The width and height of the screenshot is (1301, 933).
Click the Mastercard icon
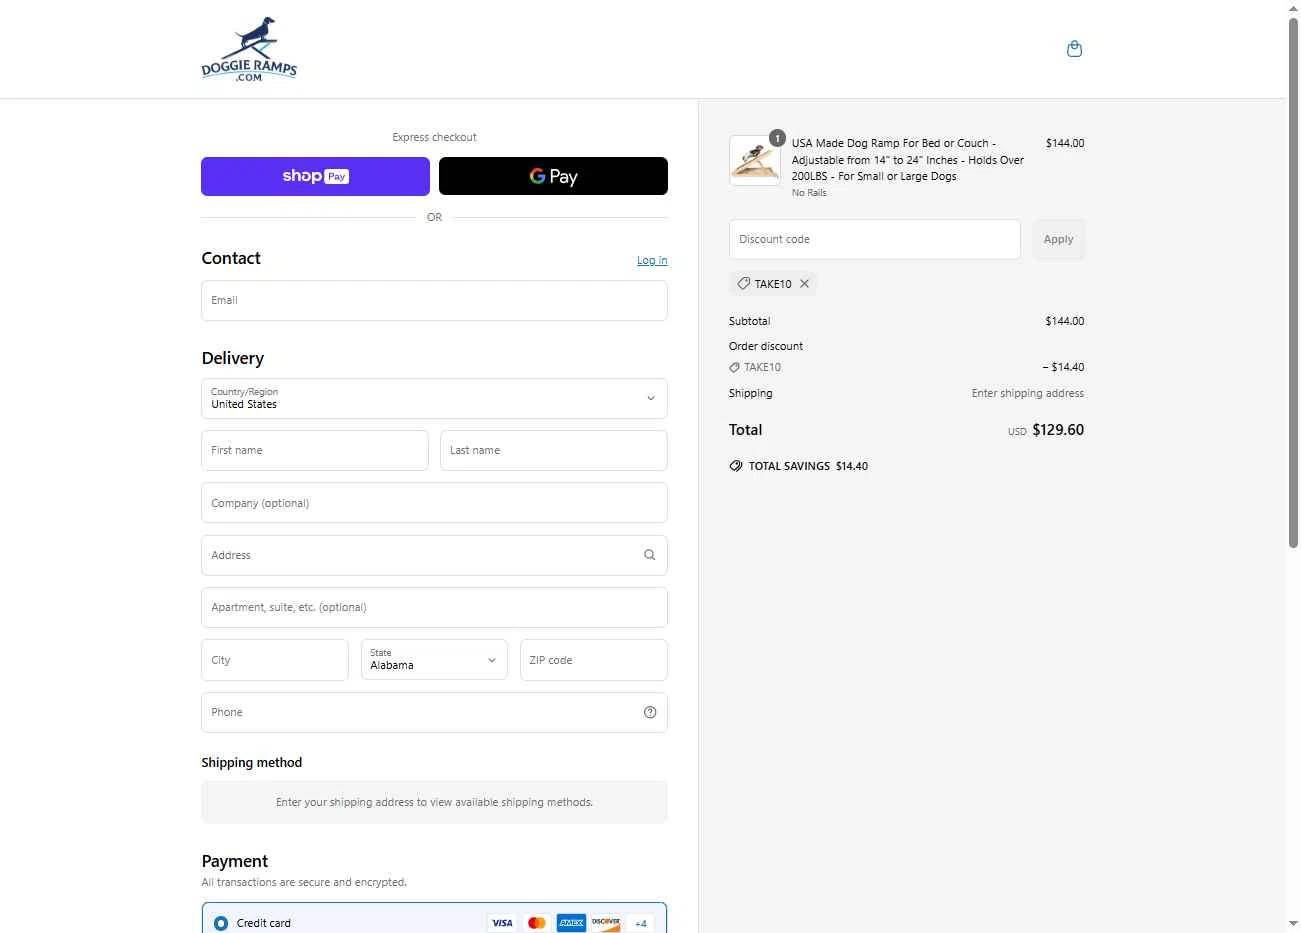point(537,923)
